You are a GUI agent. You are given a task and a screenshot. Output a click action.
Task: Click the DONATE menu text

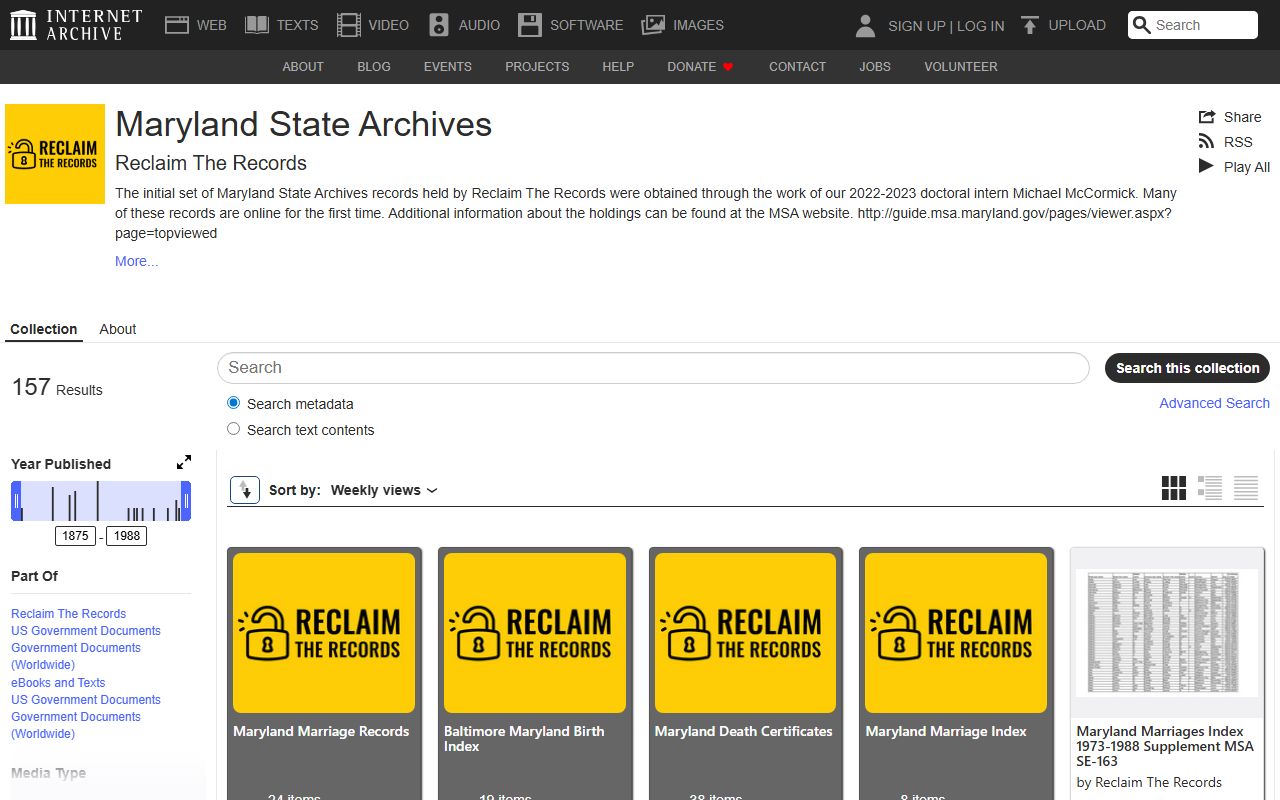pos(692,67)
